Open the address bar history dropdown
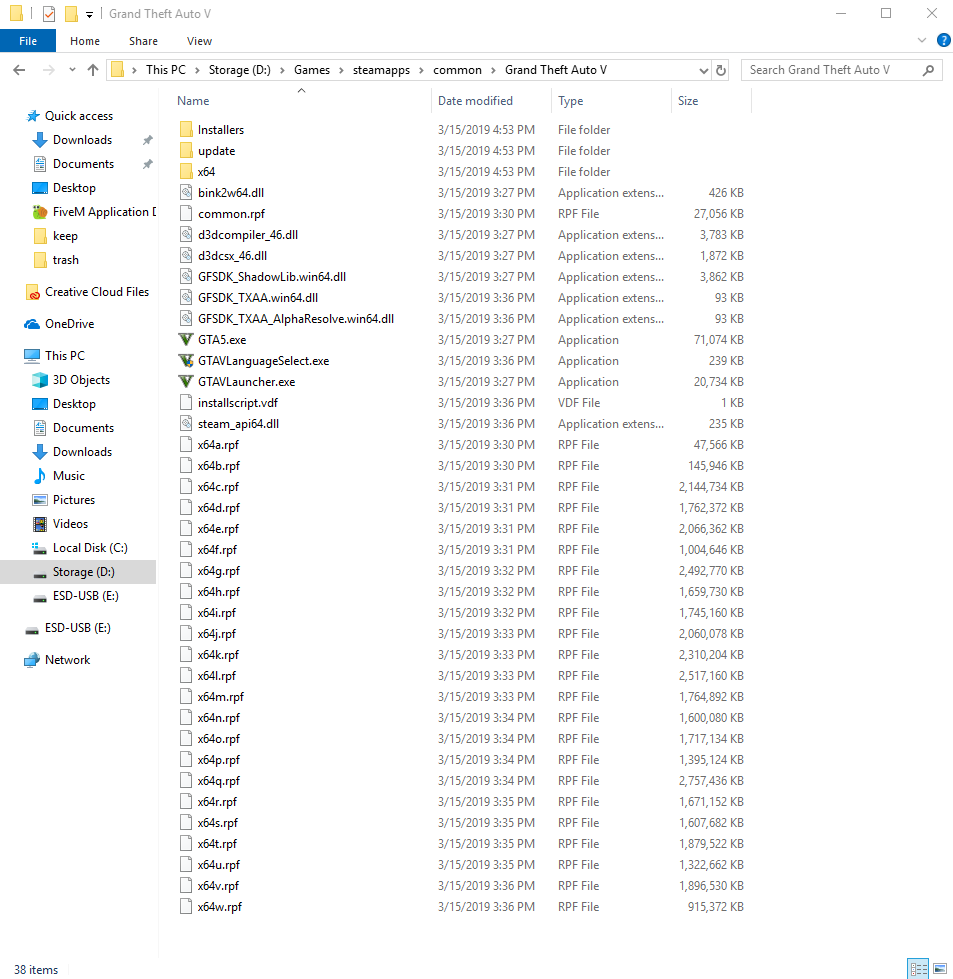Viewport: 953px width, 979px height. pyautogui.click(x=704, y=70)
